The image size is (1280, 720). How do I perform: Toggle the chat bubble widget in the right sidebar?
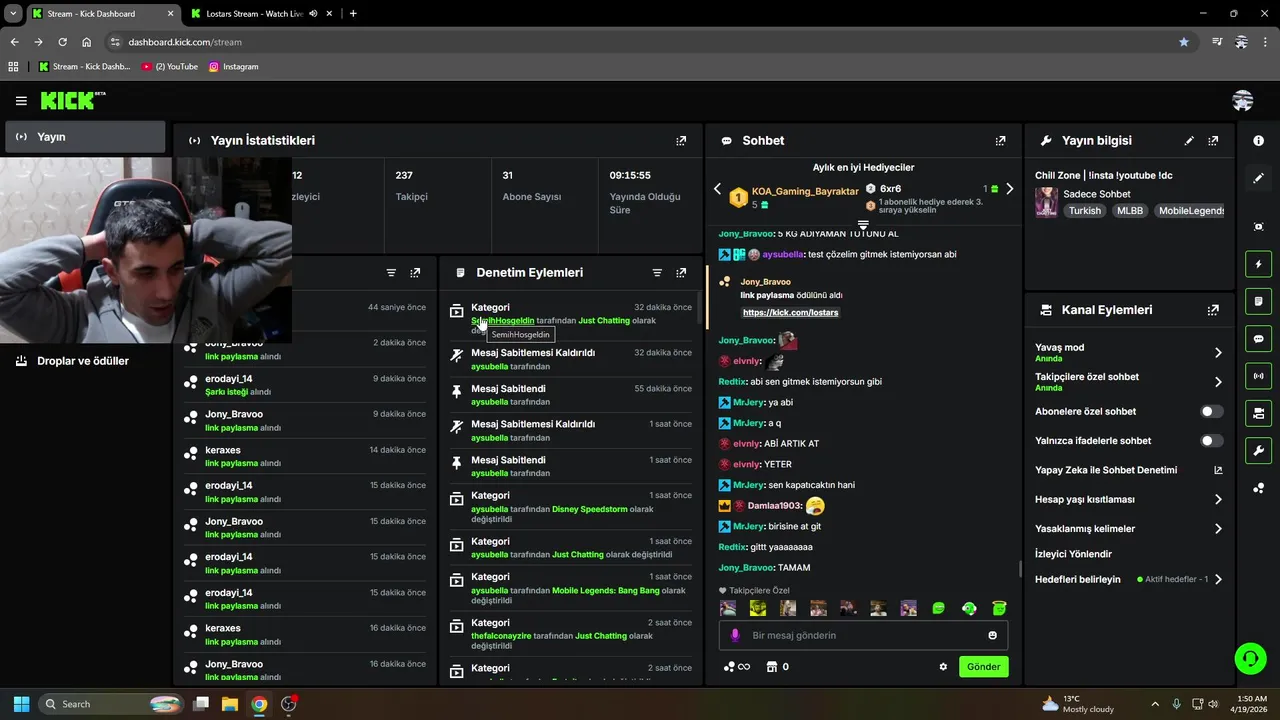1258,339
